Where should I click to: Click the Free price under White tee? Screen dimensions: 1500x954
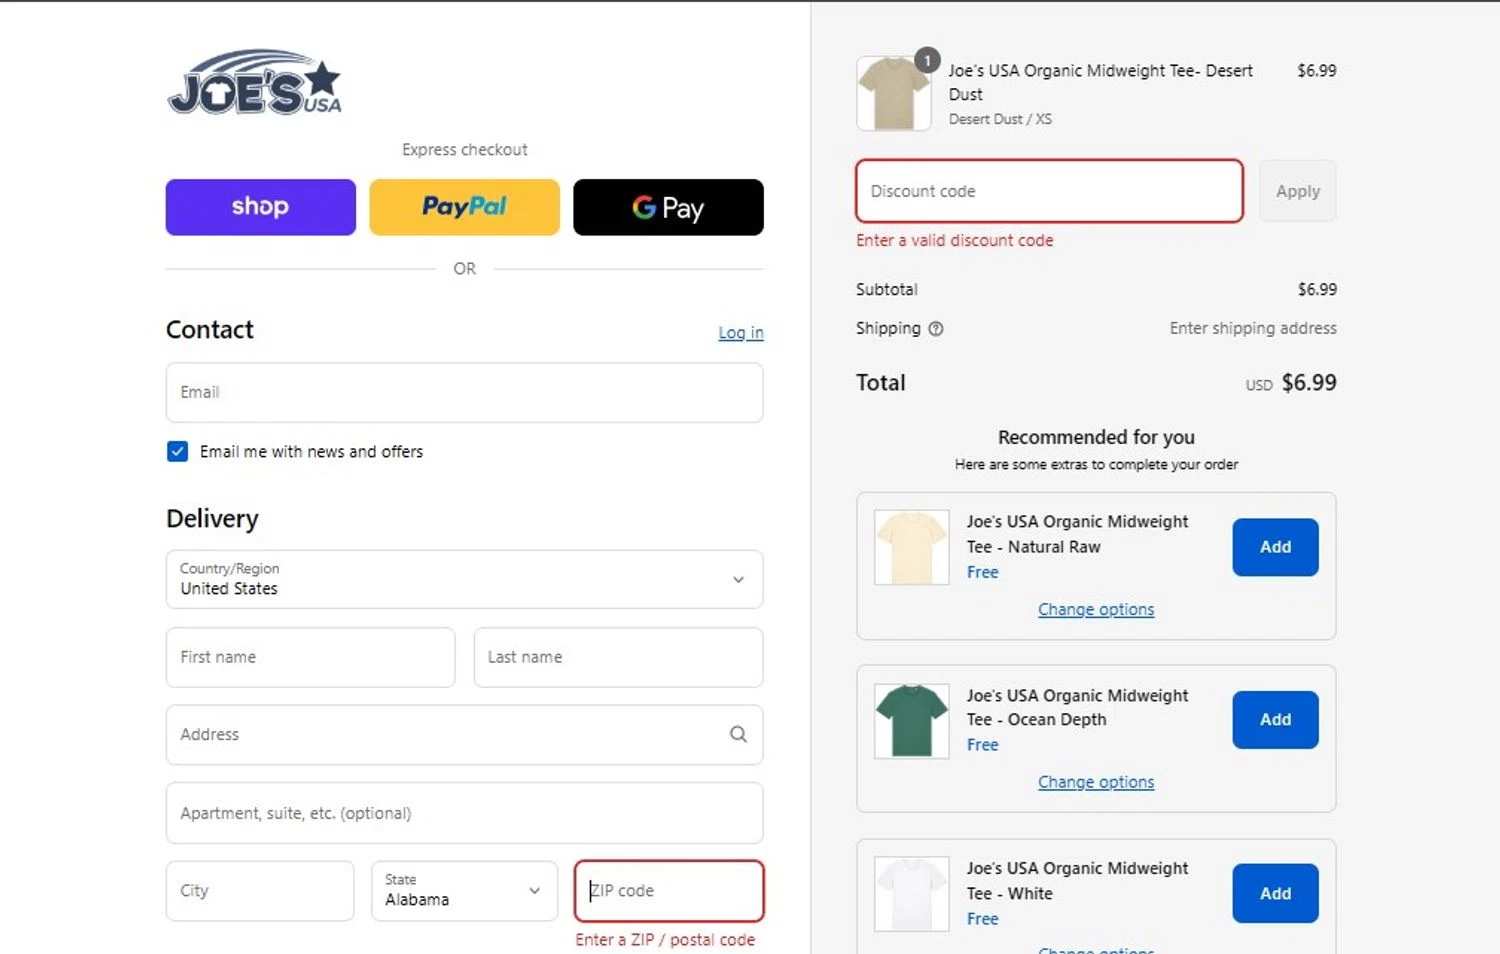982,919
